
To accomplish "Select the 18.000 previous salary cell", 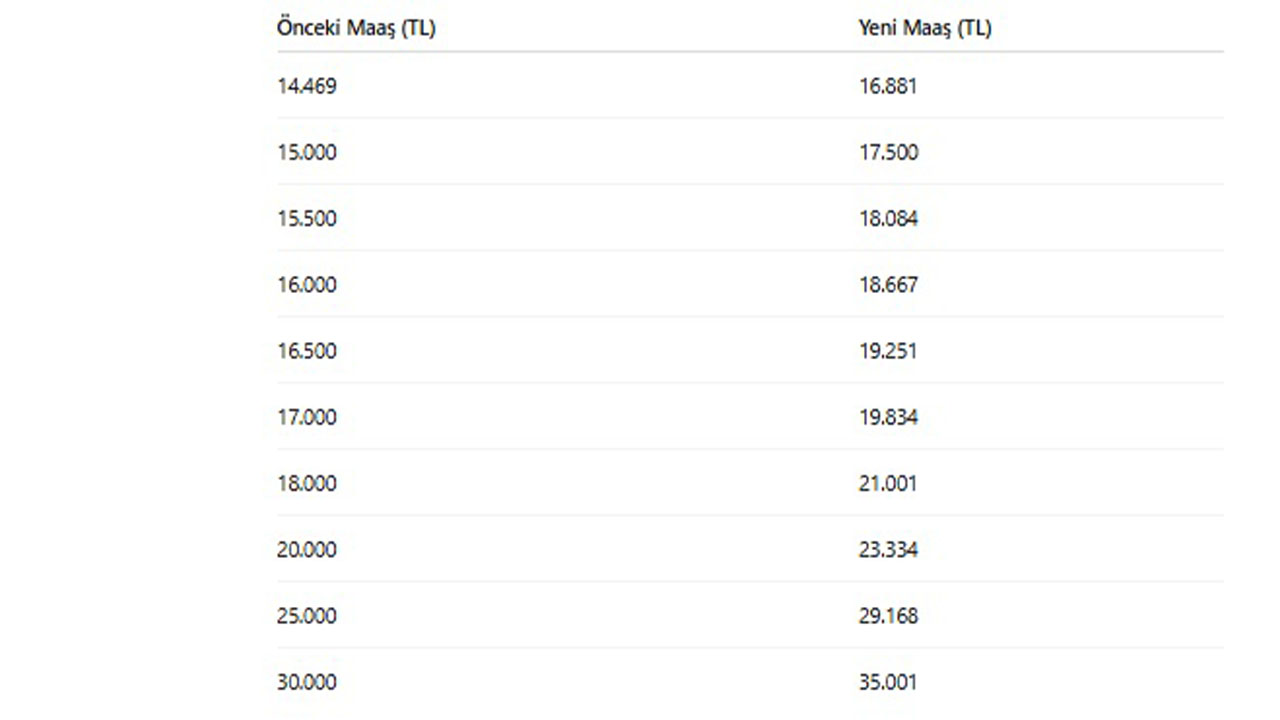I will click(x=307, y=483).
